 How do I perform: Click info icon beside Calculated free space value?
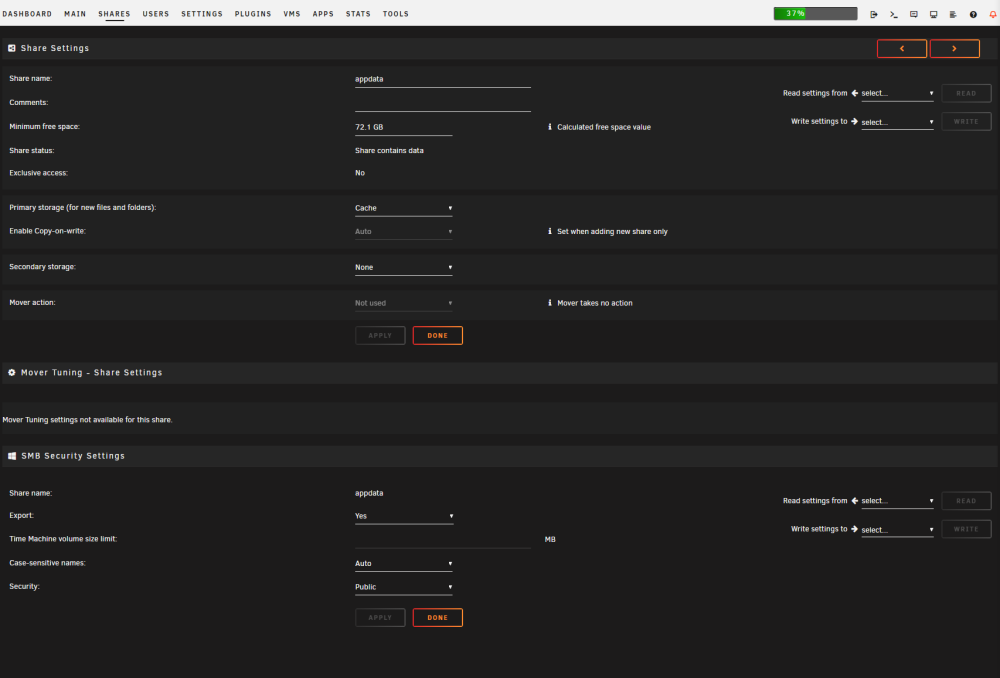[550, 127]
